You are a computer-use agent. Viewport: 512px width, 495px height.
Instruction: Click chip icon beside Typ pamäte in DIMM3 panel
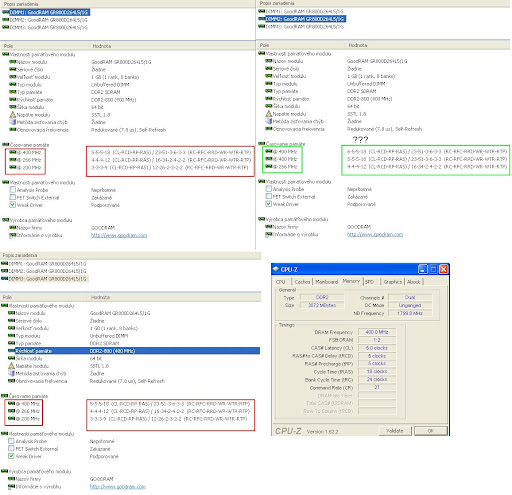pos(11,343)
